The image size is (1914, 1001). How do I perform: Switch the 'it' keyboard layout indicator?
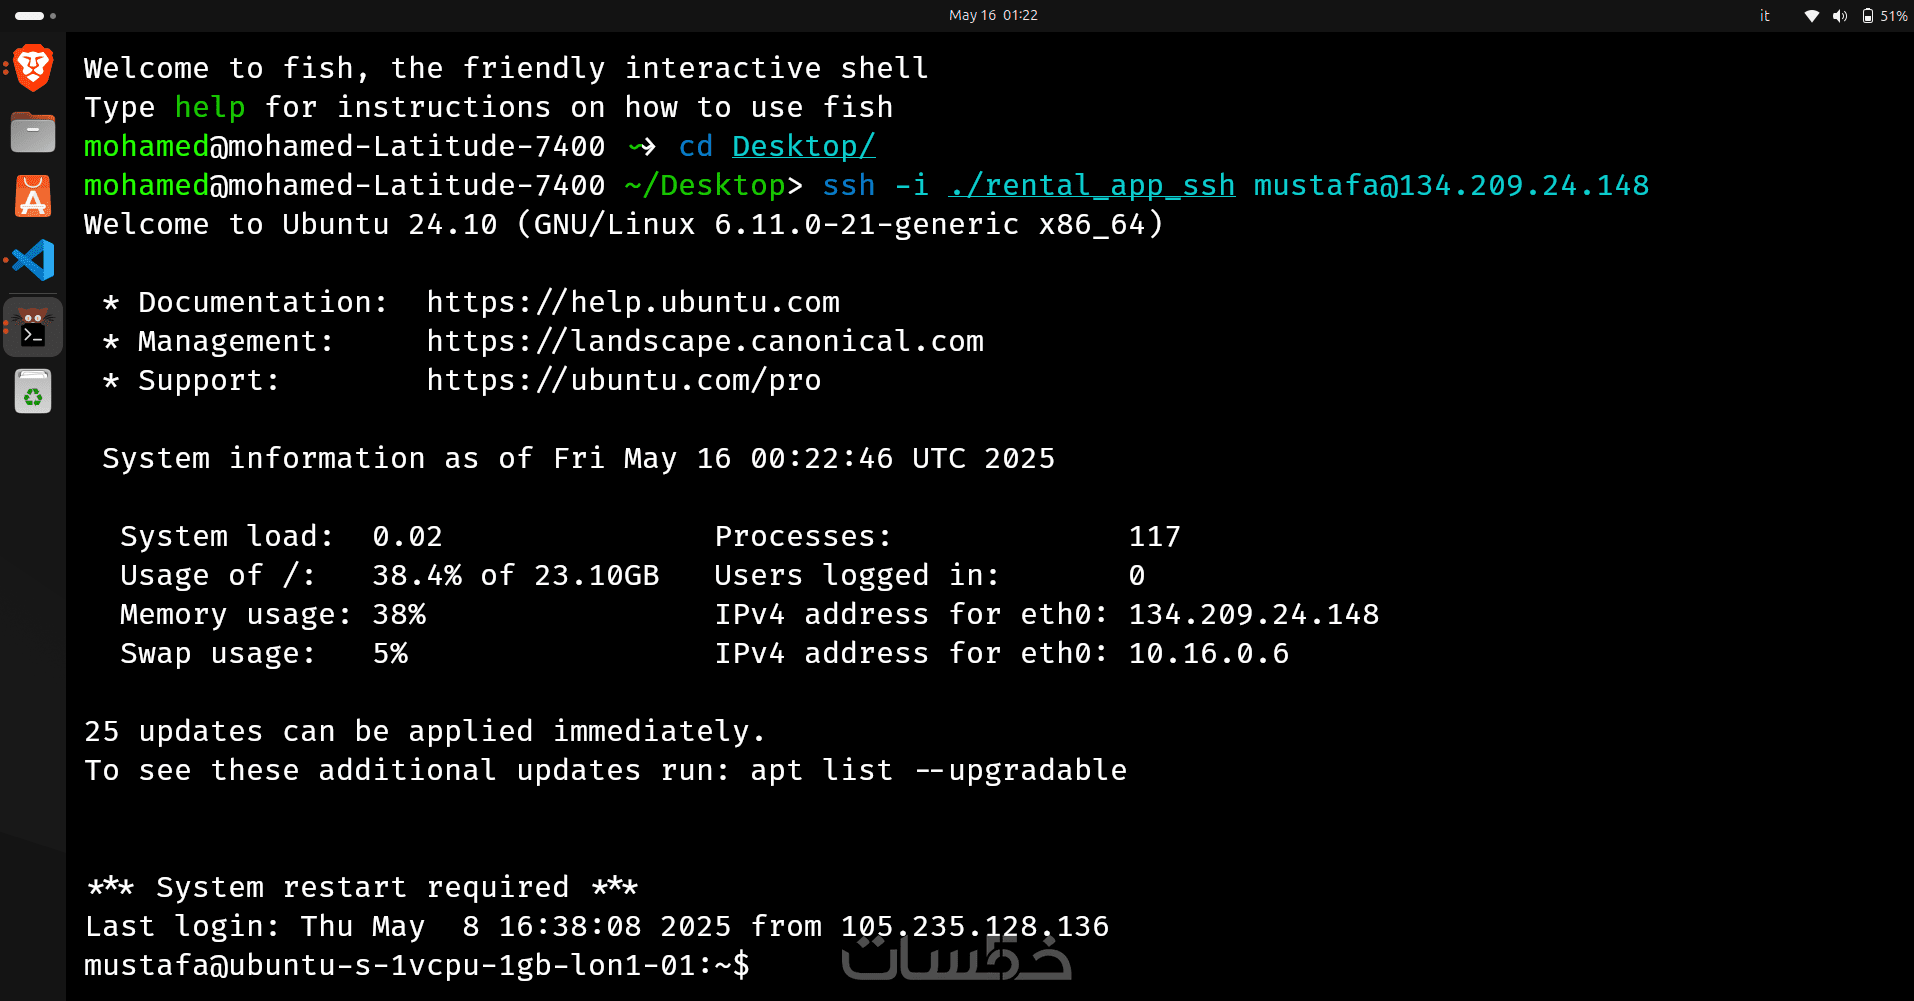(x=1764, y=16)
